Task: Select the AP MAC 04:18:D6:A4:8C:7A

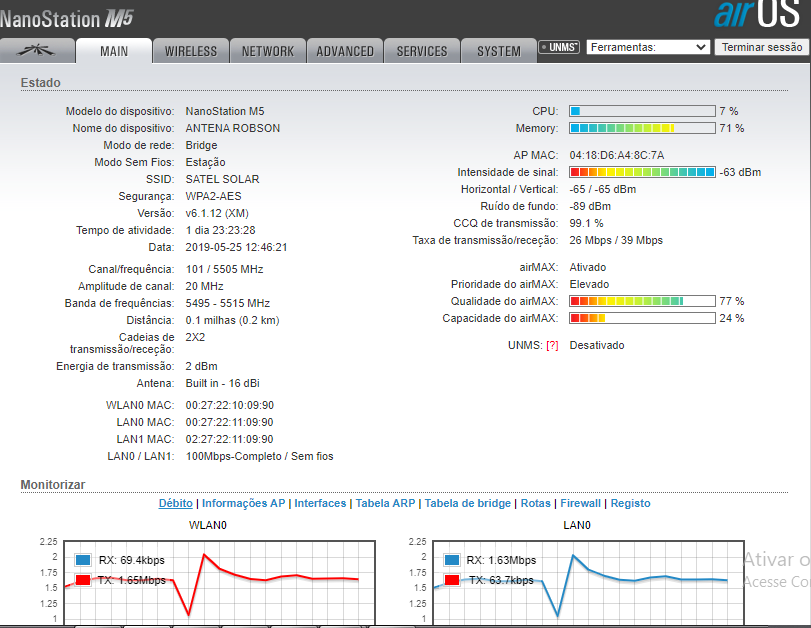Action: [617, 155]
